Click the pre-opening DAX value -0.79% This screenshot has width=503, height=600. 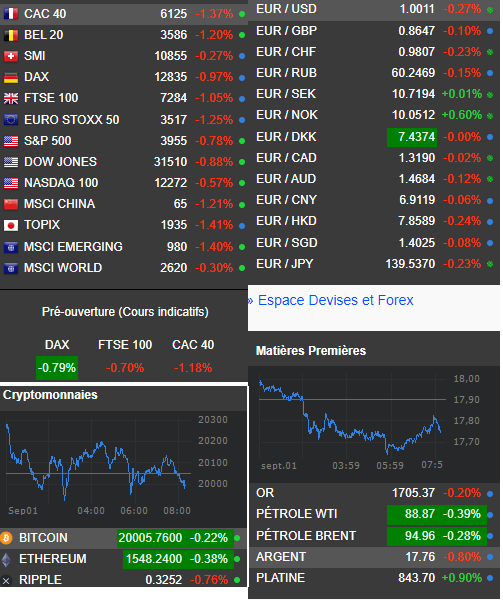[x=57, y=368]
